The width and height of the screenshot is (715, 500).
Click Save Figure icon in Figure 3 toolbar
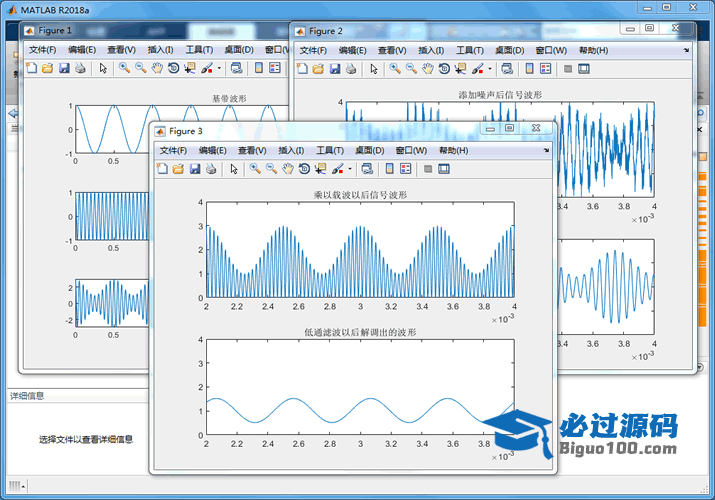[x=194, y=169]
